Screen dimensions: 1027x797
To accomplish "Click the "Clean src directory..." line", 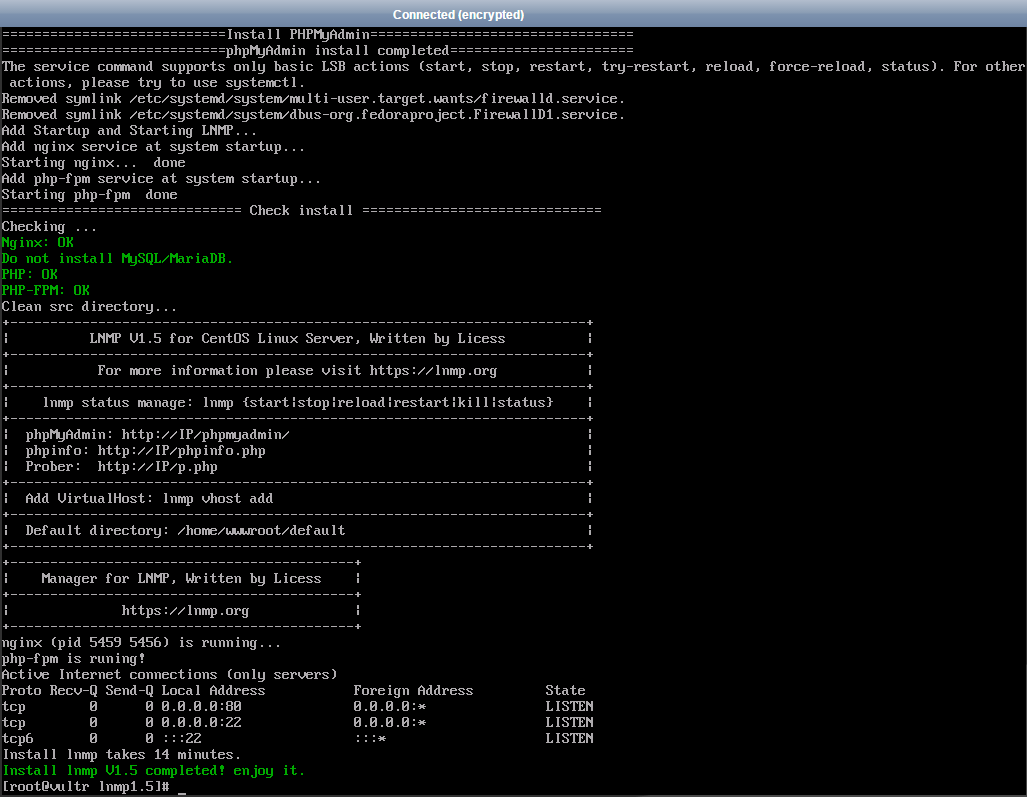I will pyautogui.click(x=89, y=306).
